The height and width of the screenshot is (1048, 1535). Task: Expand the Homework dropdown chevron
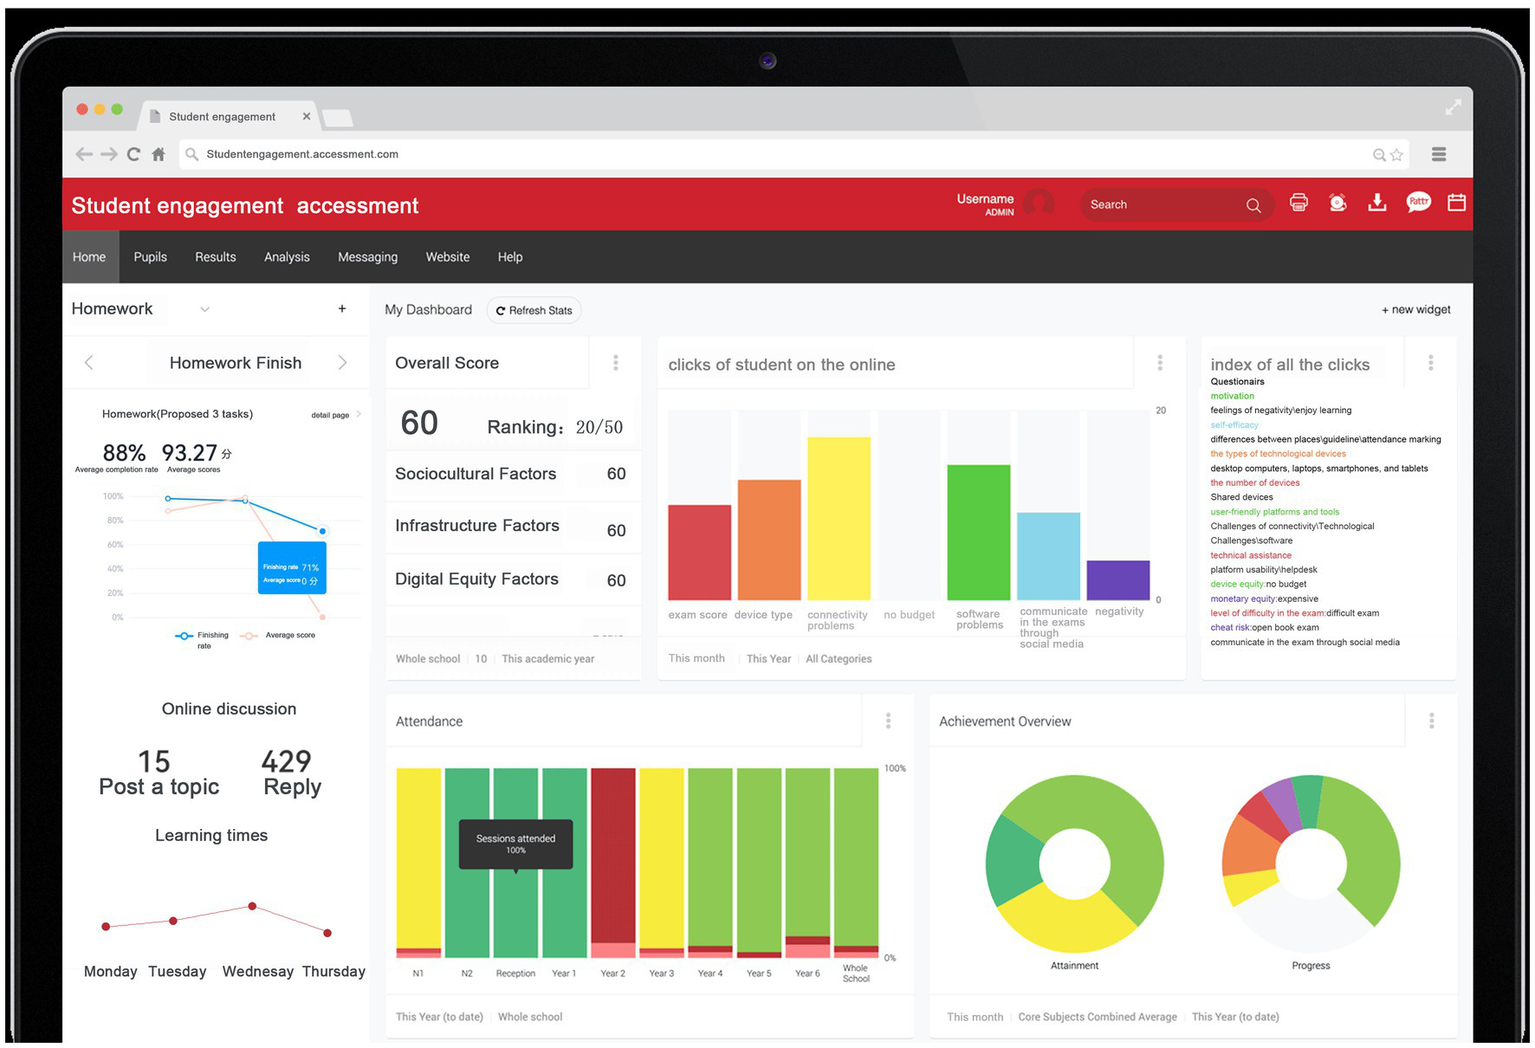click(205, 310)
